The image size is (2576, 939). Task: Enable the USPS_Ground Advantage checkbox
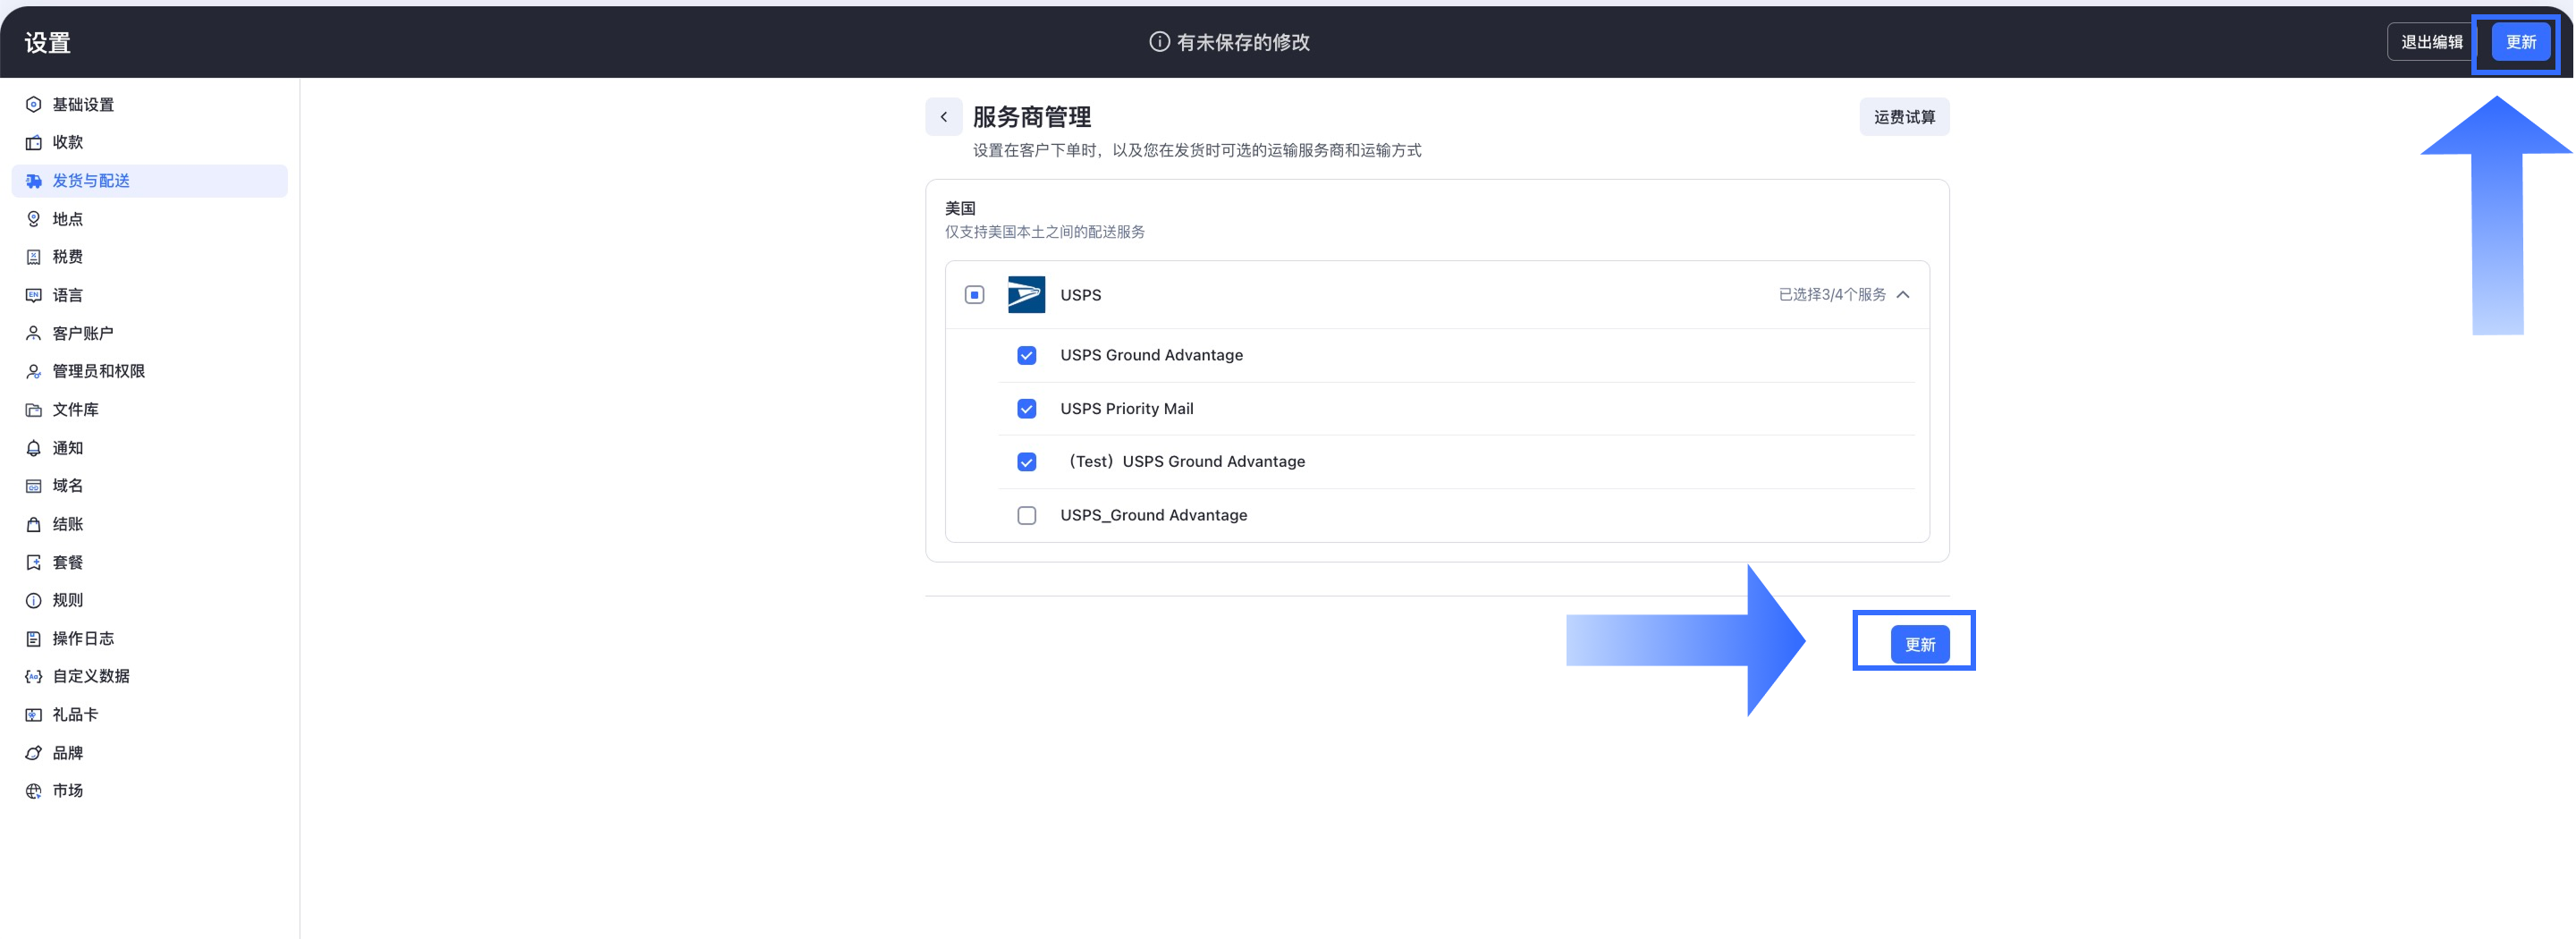(1026, 516)
